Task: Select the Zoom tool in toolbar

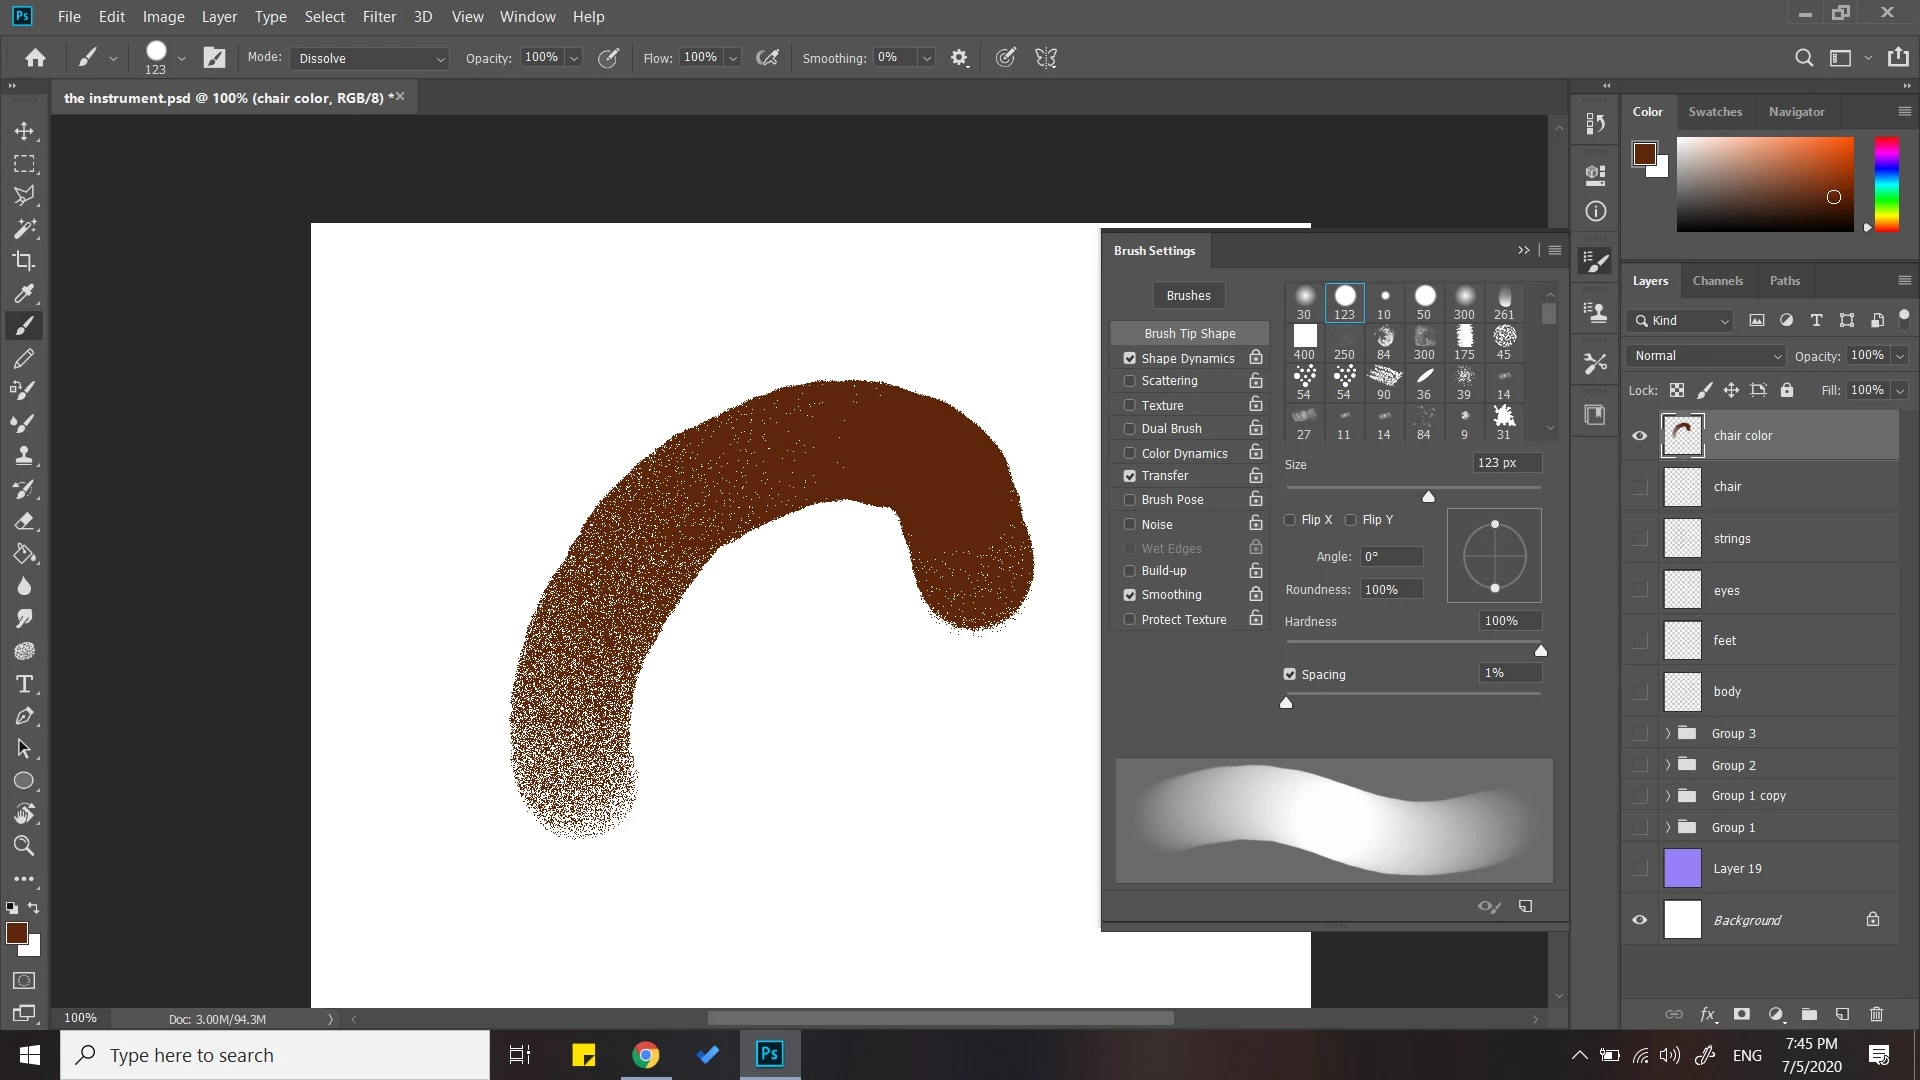Action: pos(24,846)
